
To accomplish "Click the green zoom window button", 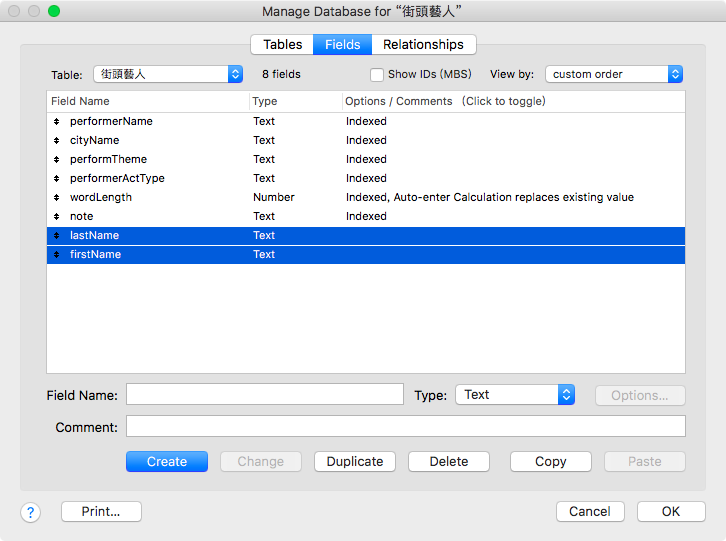I will pyautogui.click(x=54, y=11).
